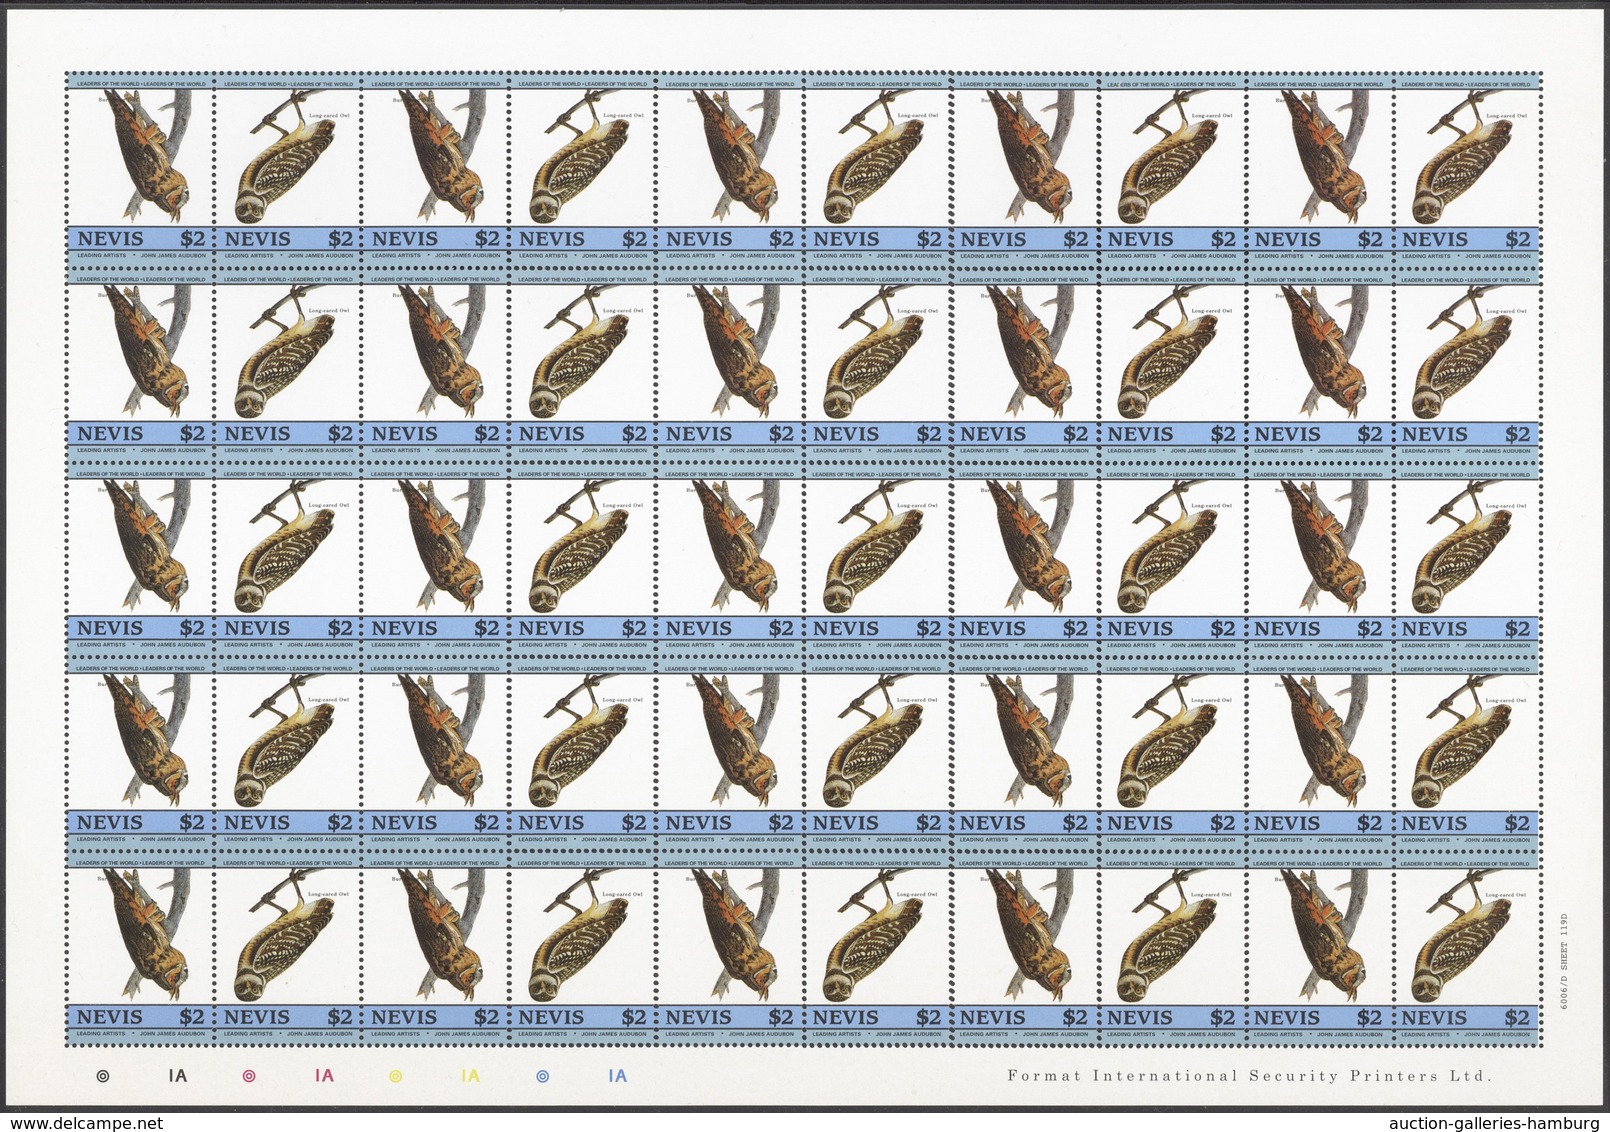Image resolution: width=1610 pixels, height=1132 pixels.
Task: Select the Barn Owl stamp in the bottom-left corner
Action: [x=140, y=948]
